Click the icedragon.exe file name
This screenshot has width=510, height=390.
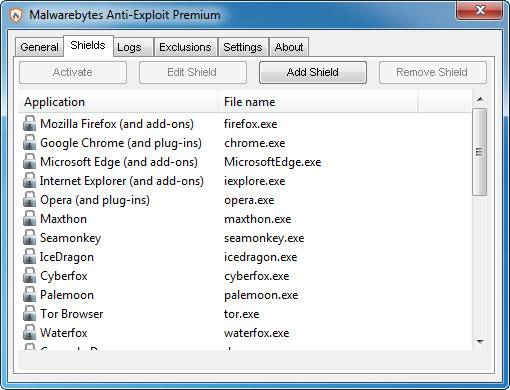click(261, 257)
